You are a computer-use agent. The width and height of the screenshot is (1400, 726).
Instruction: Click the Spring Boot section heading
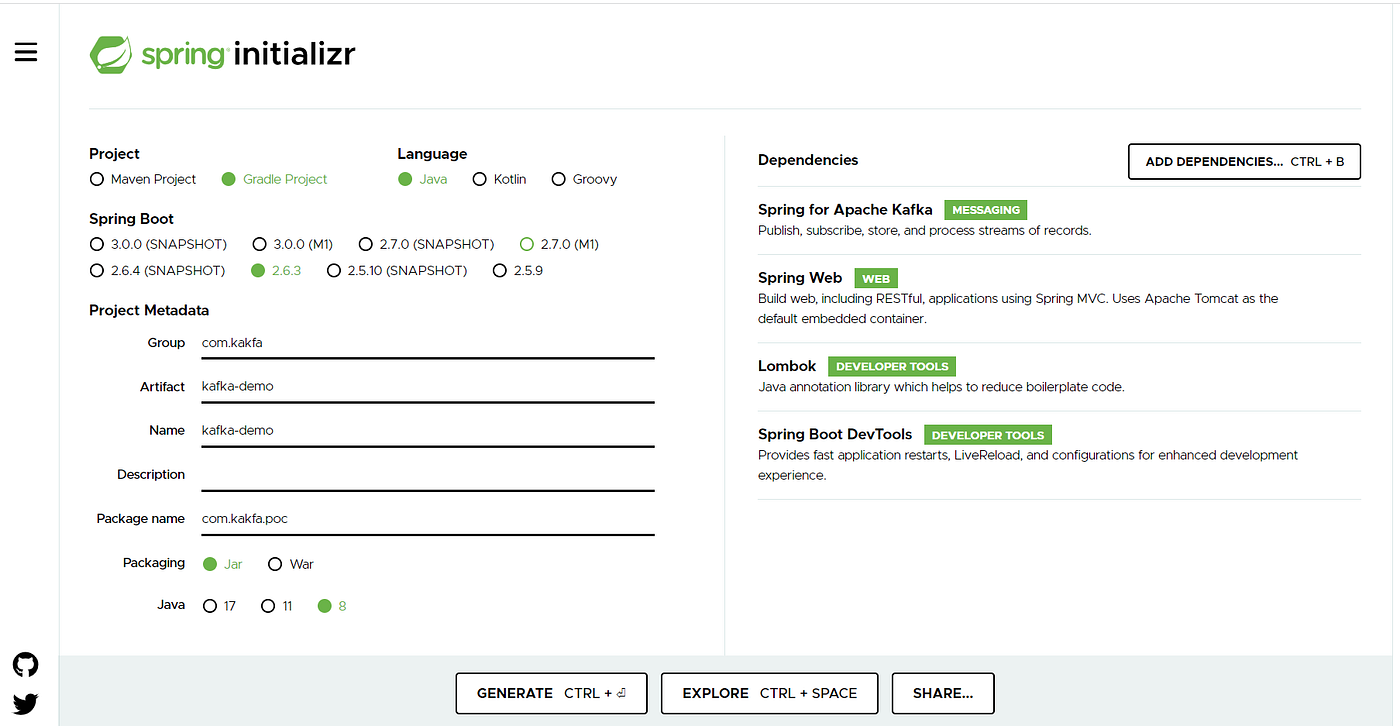(131, 219)
